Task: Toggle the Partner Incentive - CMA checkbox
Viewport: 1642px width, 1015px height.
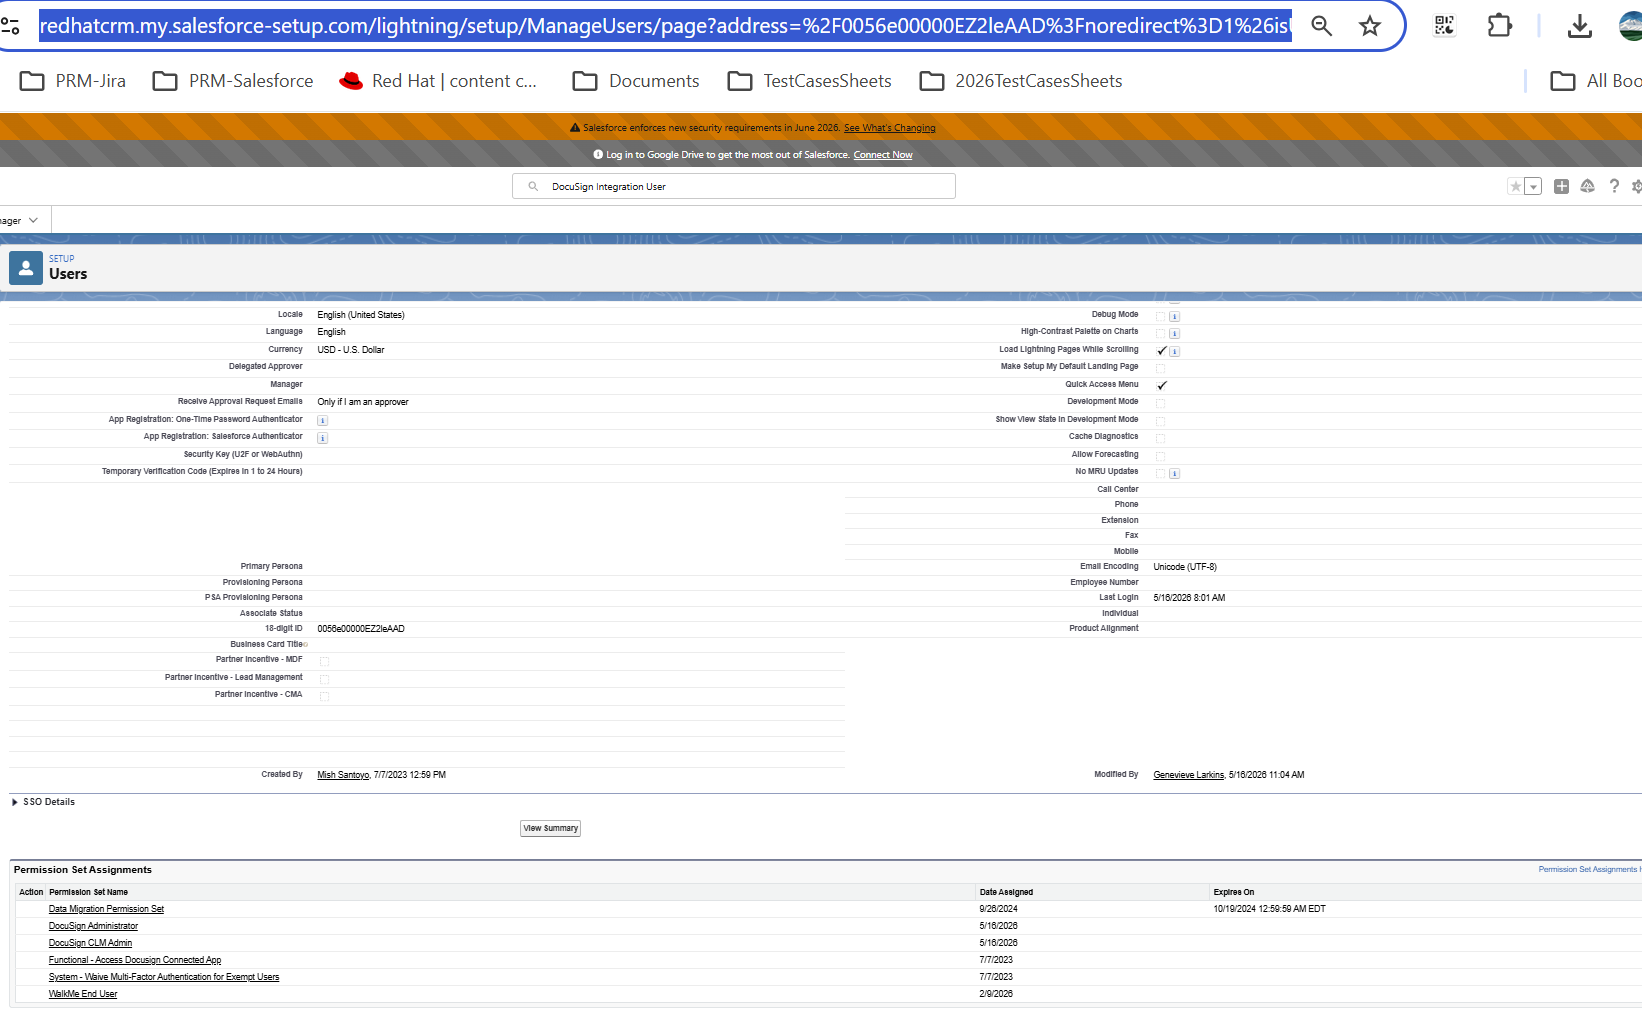Action: click(x=324, y=696)
